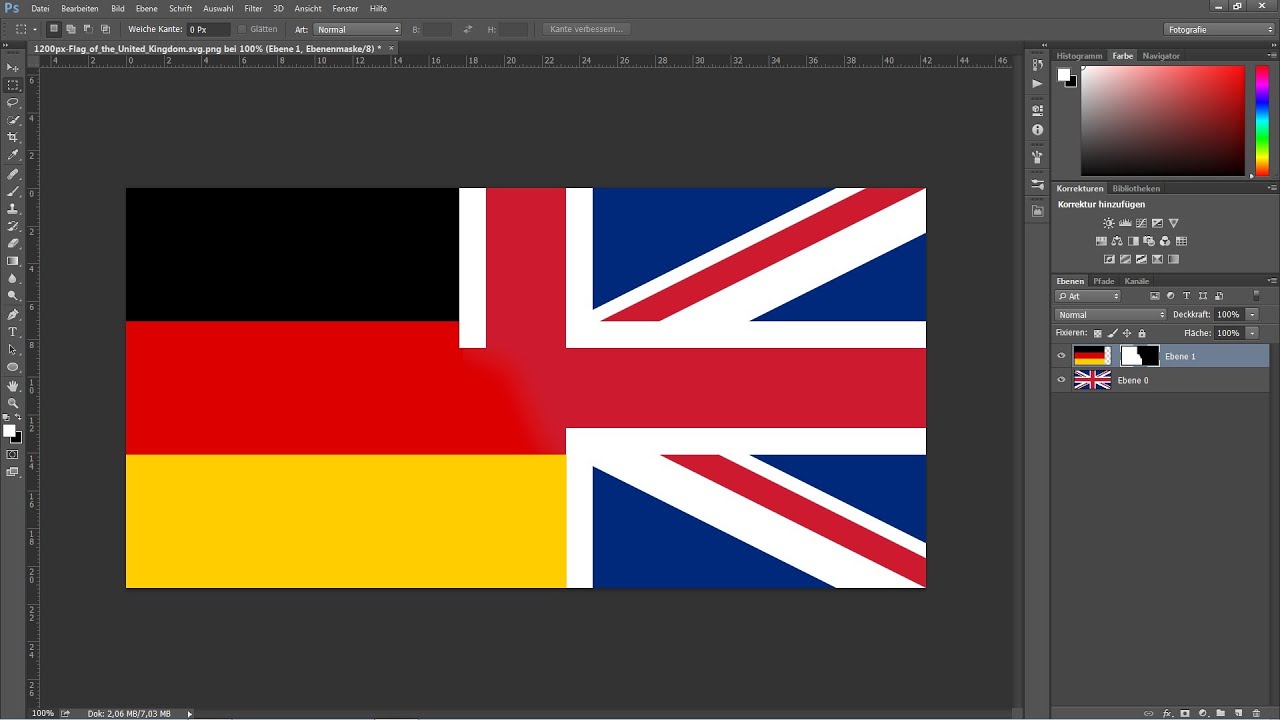Open the Info panel icon

(1037, 130)
